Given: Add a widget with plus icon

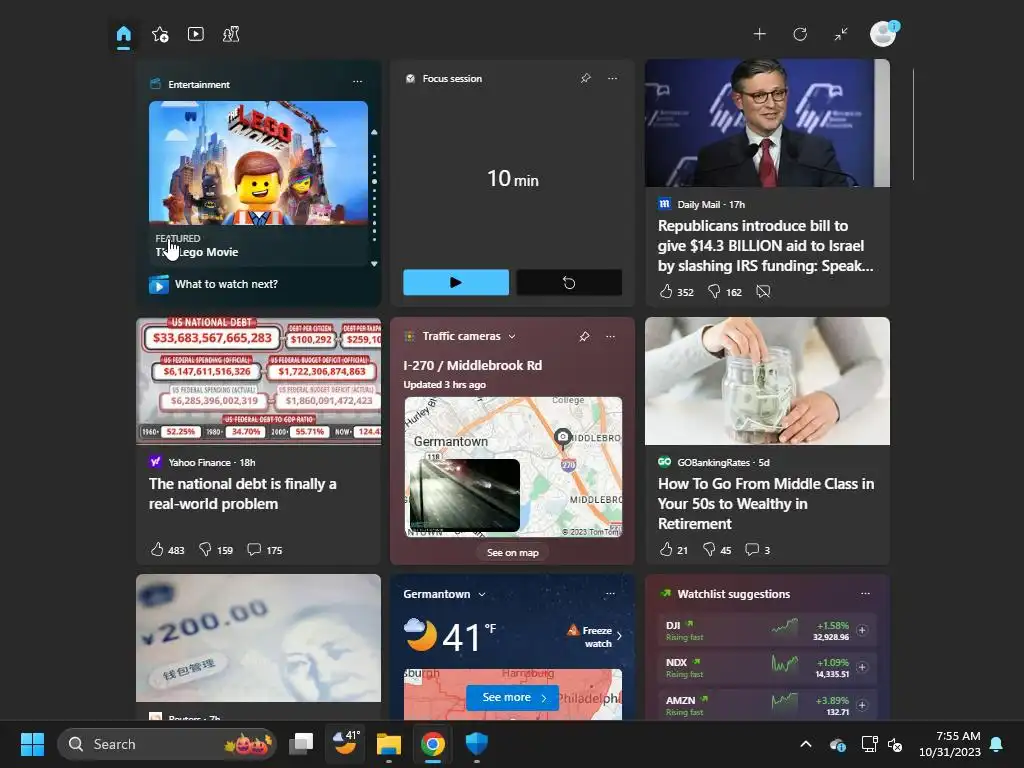Looking at the screenshot, I should (760, 34).
